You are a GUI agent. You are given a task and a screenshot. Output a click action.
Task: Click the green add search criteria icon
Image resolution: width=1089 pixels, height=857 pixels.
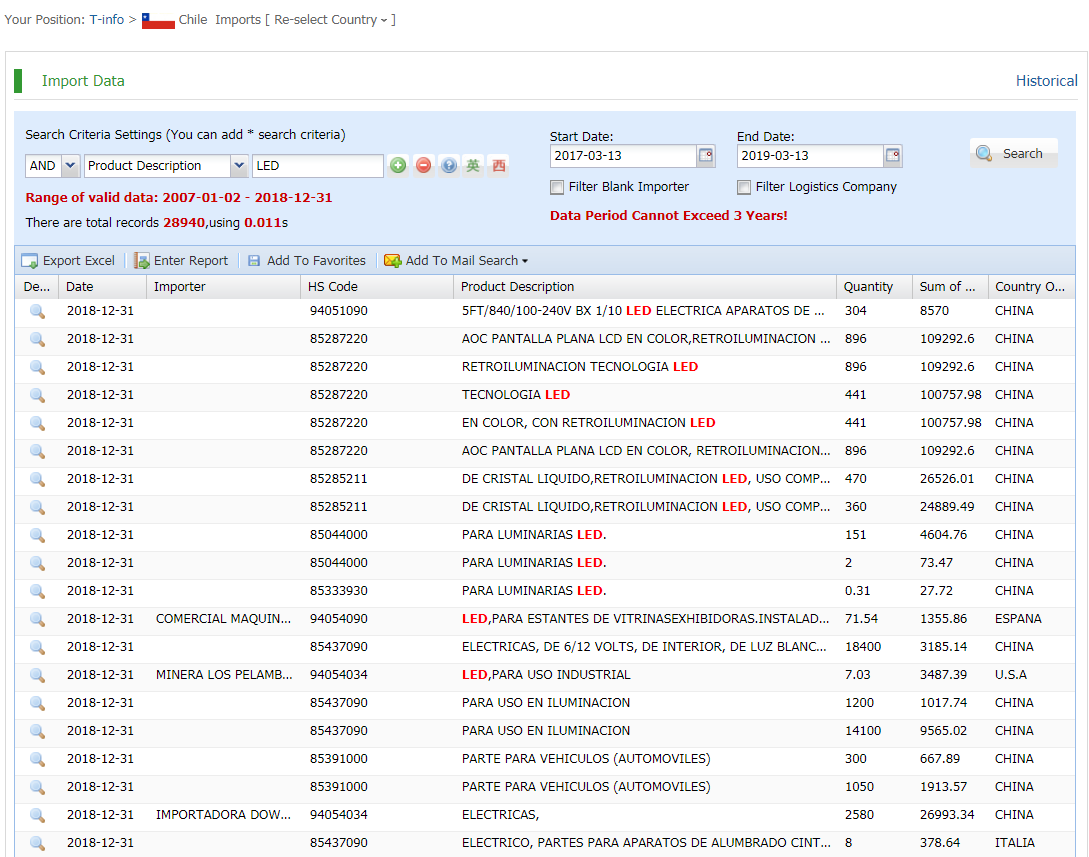tap(398, 166)
